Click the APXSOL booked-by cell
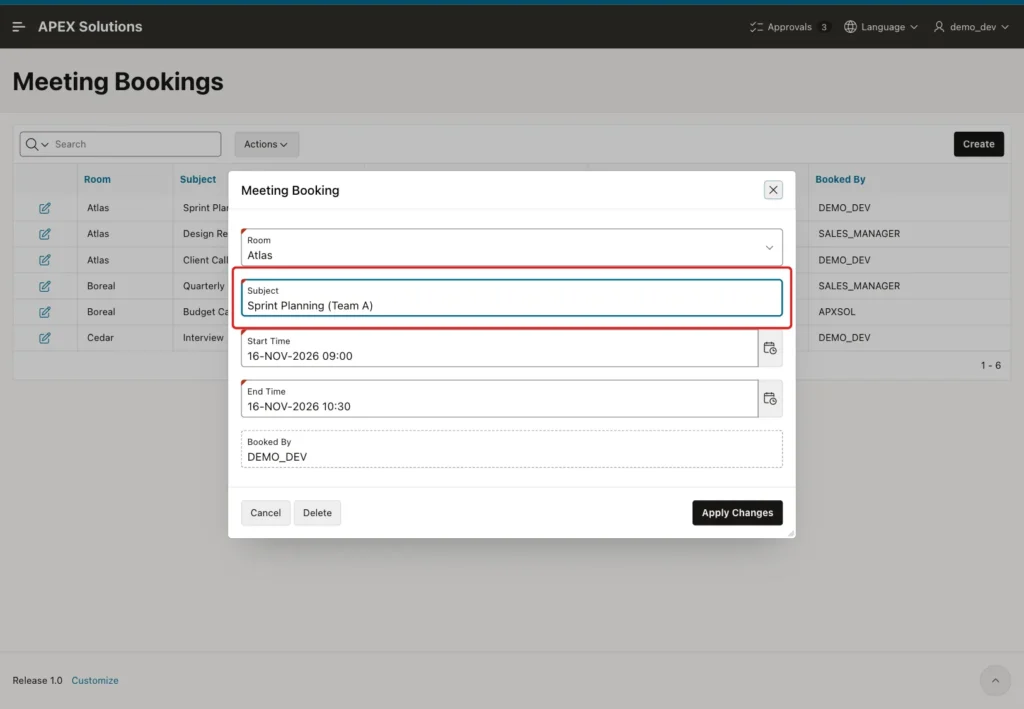The height and width of the screenshot is (709, 1024). (837, 311)
